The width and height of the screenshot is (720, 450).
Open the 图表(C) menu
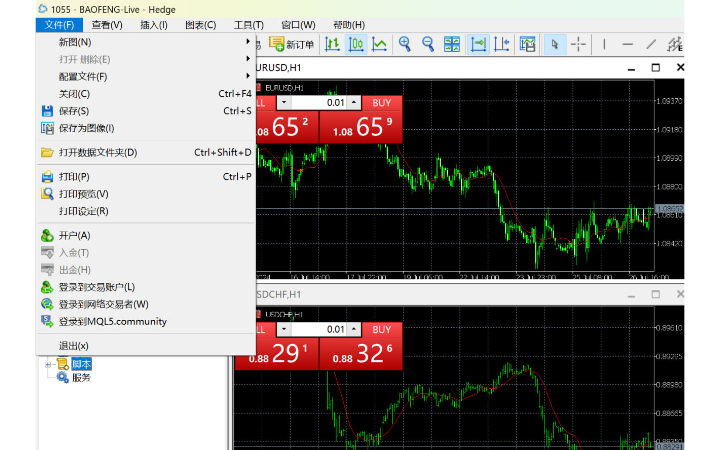point(201,25)
